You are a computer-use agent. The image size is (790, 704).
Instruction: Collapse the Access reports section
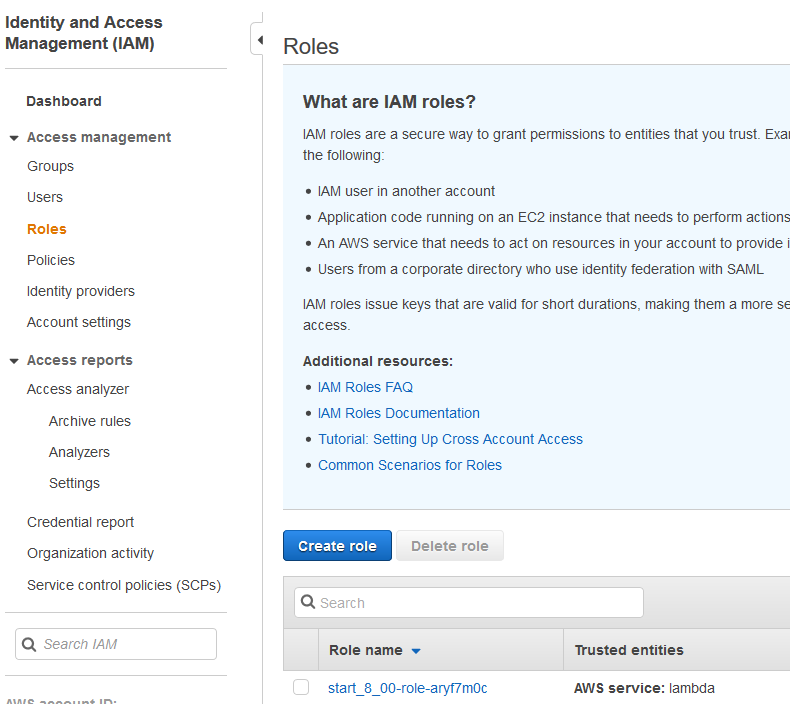click(14, 361)
